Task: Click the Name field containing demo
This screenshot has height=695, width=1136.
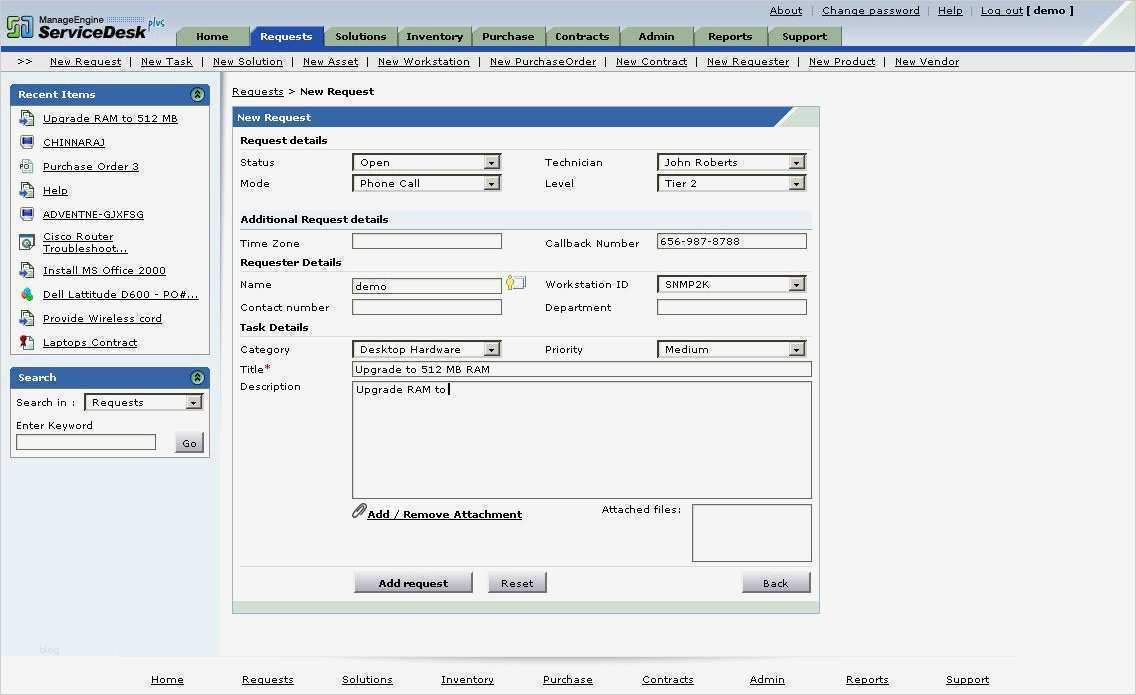Action: coord(427,286)
